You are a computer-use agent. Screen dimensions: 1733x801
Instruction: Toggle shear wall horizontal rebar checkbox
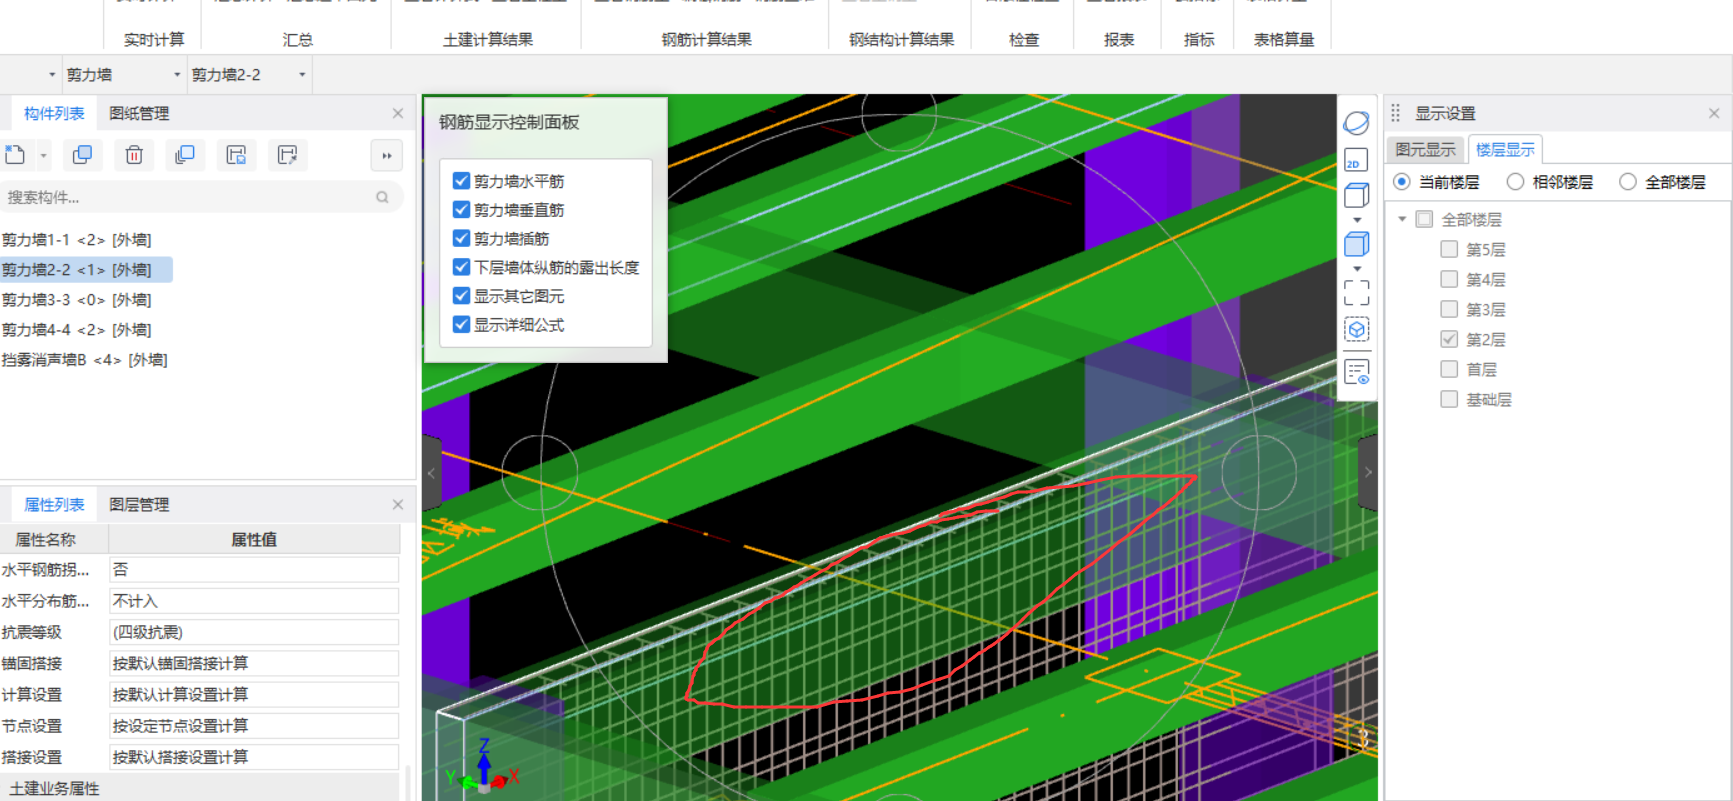461,181
